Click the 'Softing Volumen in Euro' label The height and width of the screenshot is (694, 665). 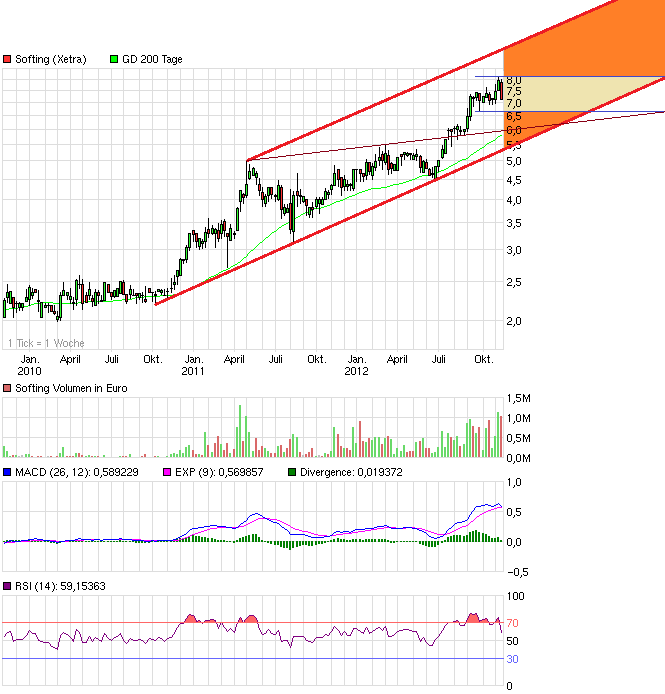pos(71,388)
